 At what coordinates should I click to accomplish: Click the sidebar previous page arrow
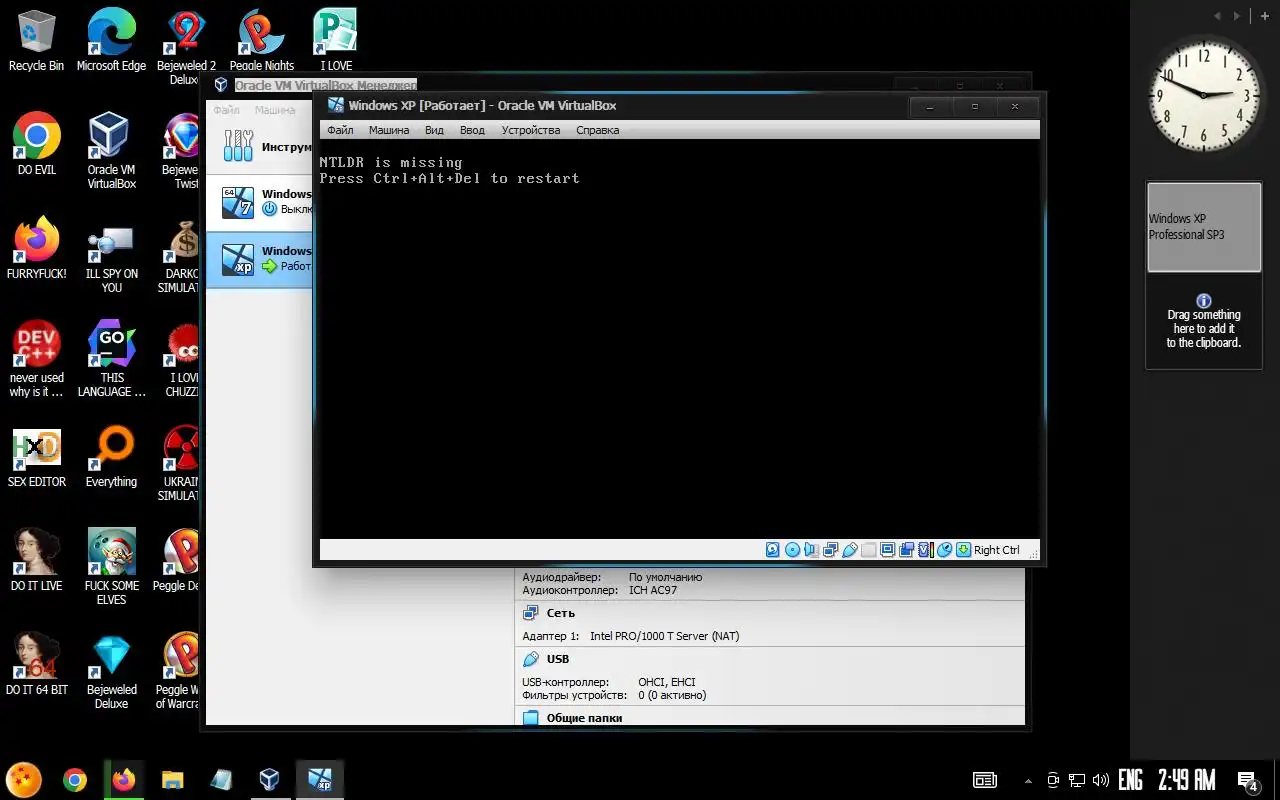[1217, 15]
